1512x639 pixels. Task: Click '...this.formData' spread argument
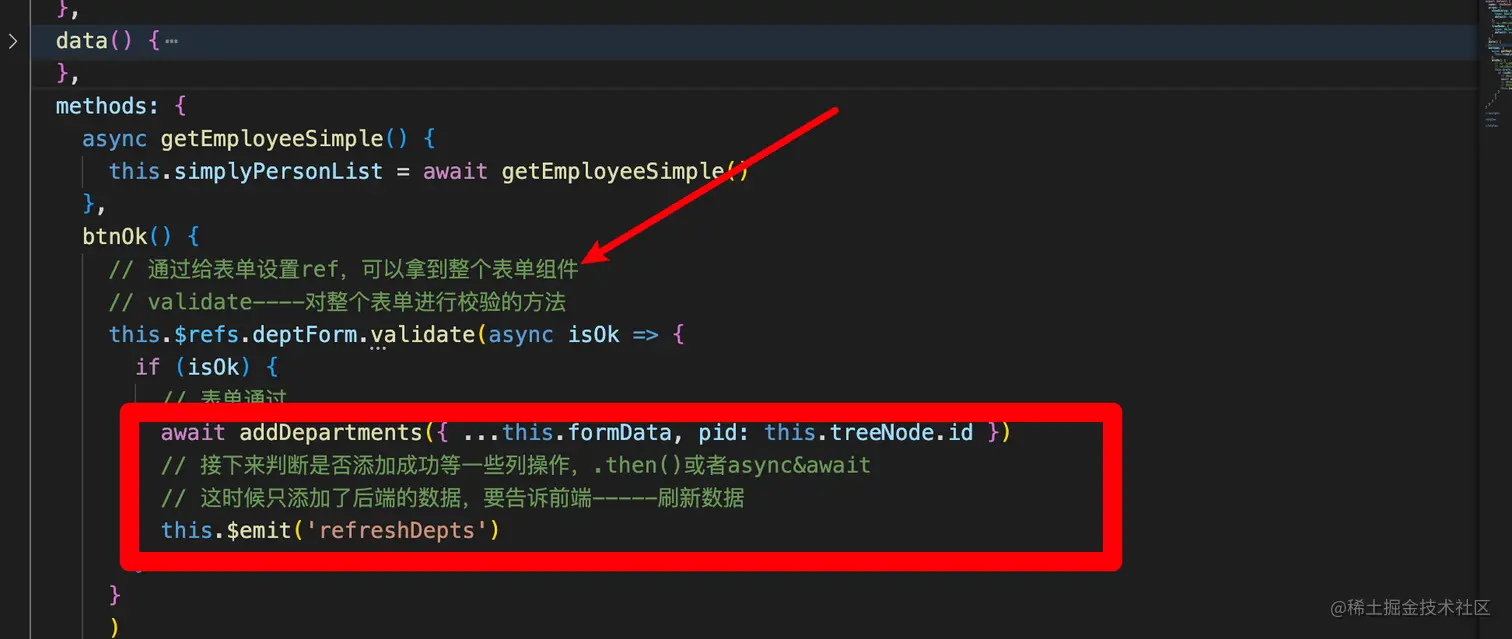[568, 432]
